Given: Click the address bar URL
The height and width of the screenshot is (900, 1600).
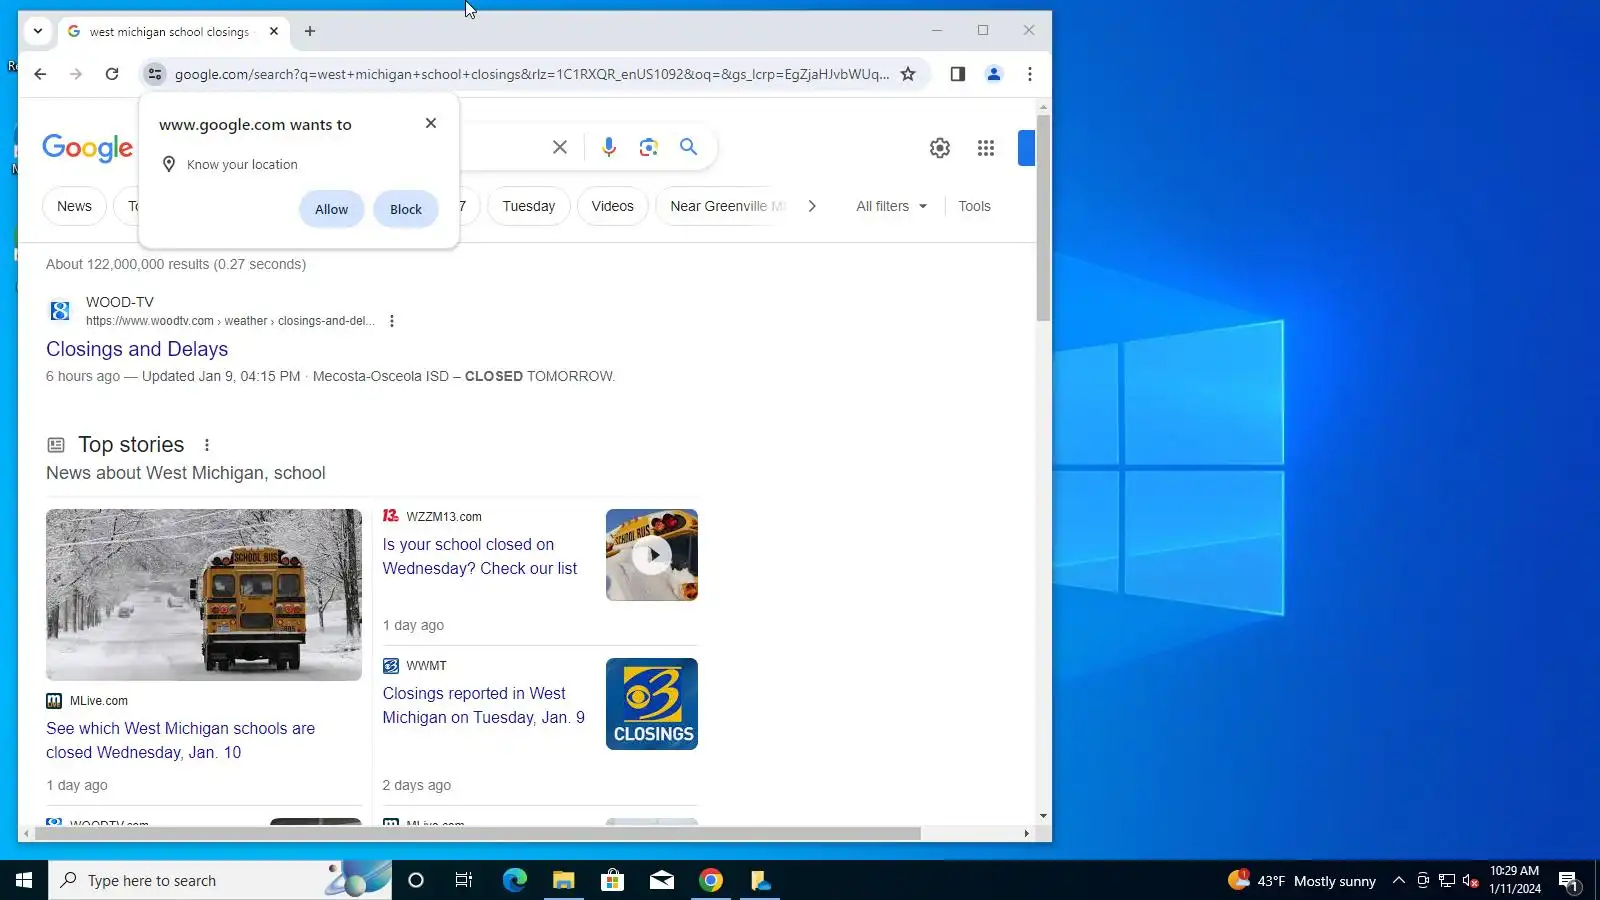Looking at the screenshot, I should pos(532,74).
